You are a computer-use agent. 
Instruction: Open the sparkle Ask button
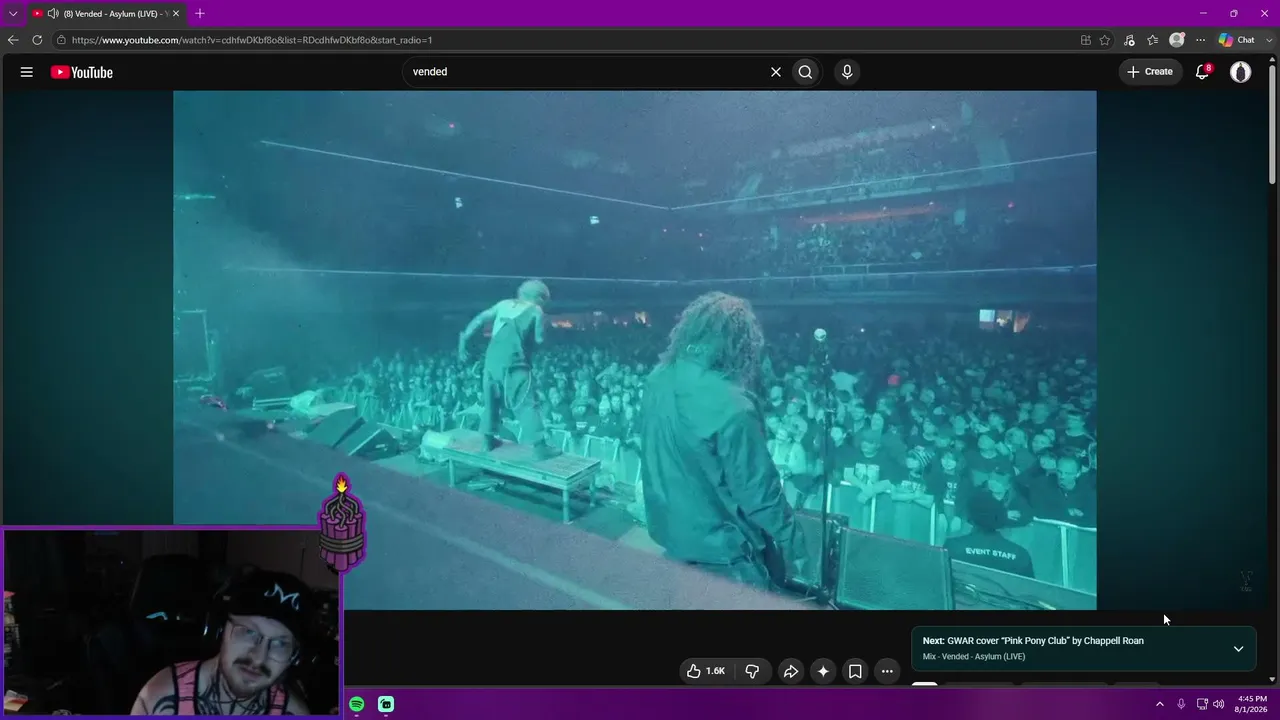823,671
